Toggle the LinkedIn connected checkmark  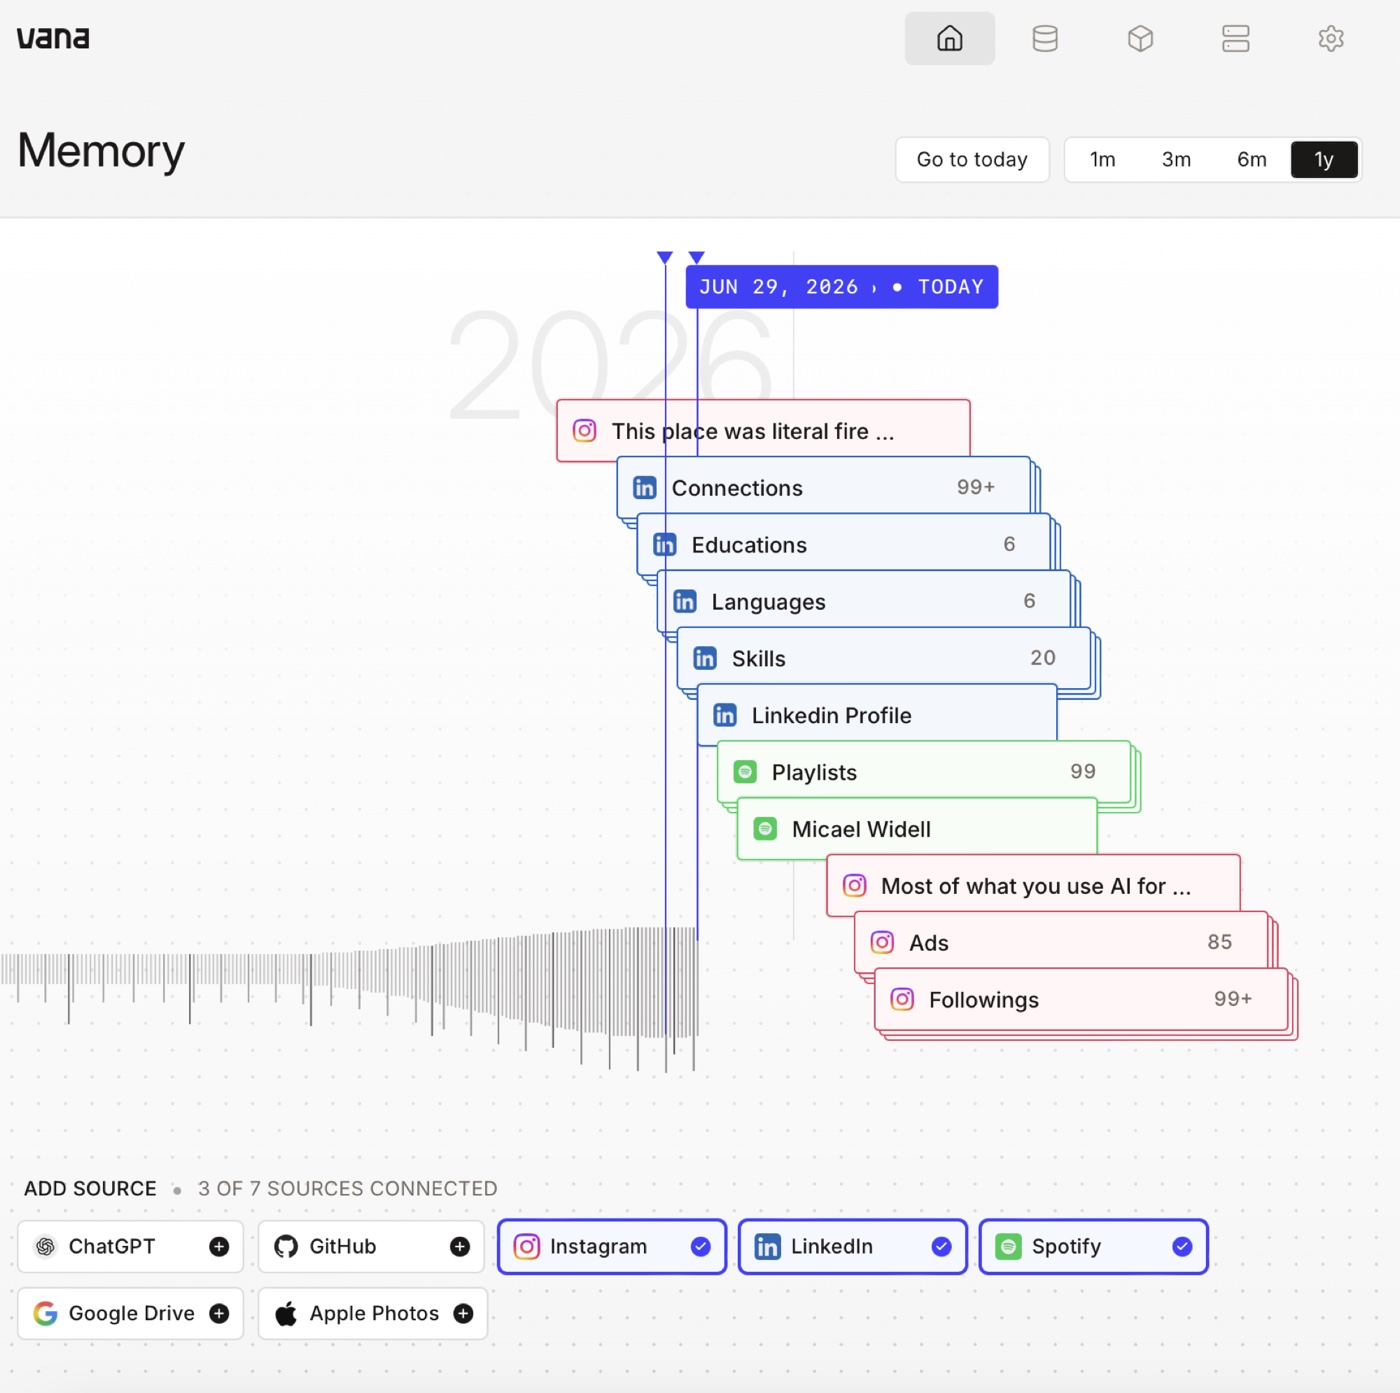point(942,1246)
